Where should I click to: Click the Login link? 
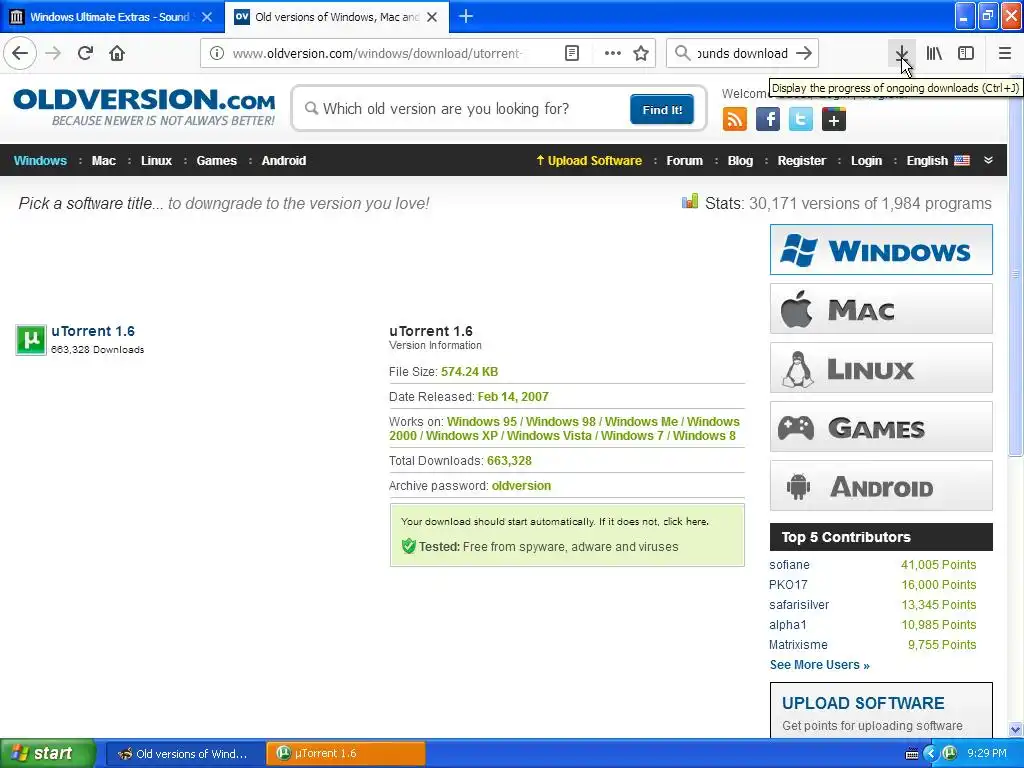pyautogui.click(x=866, y=161)
